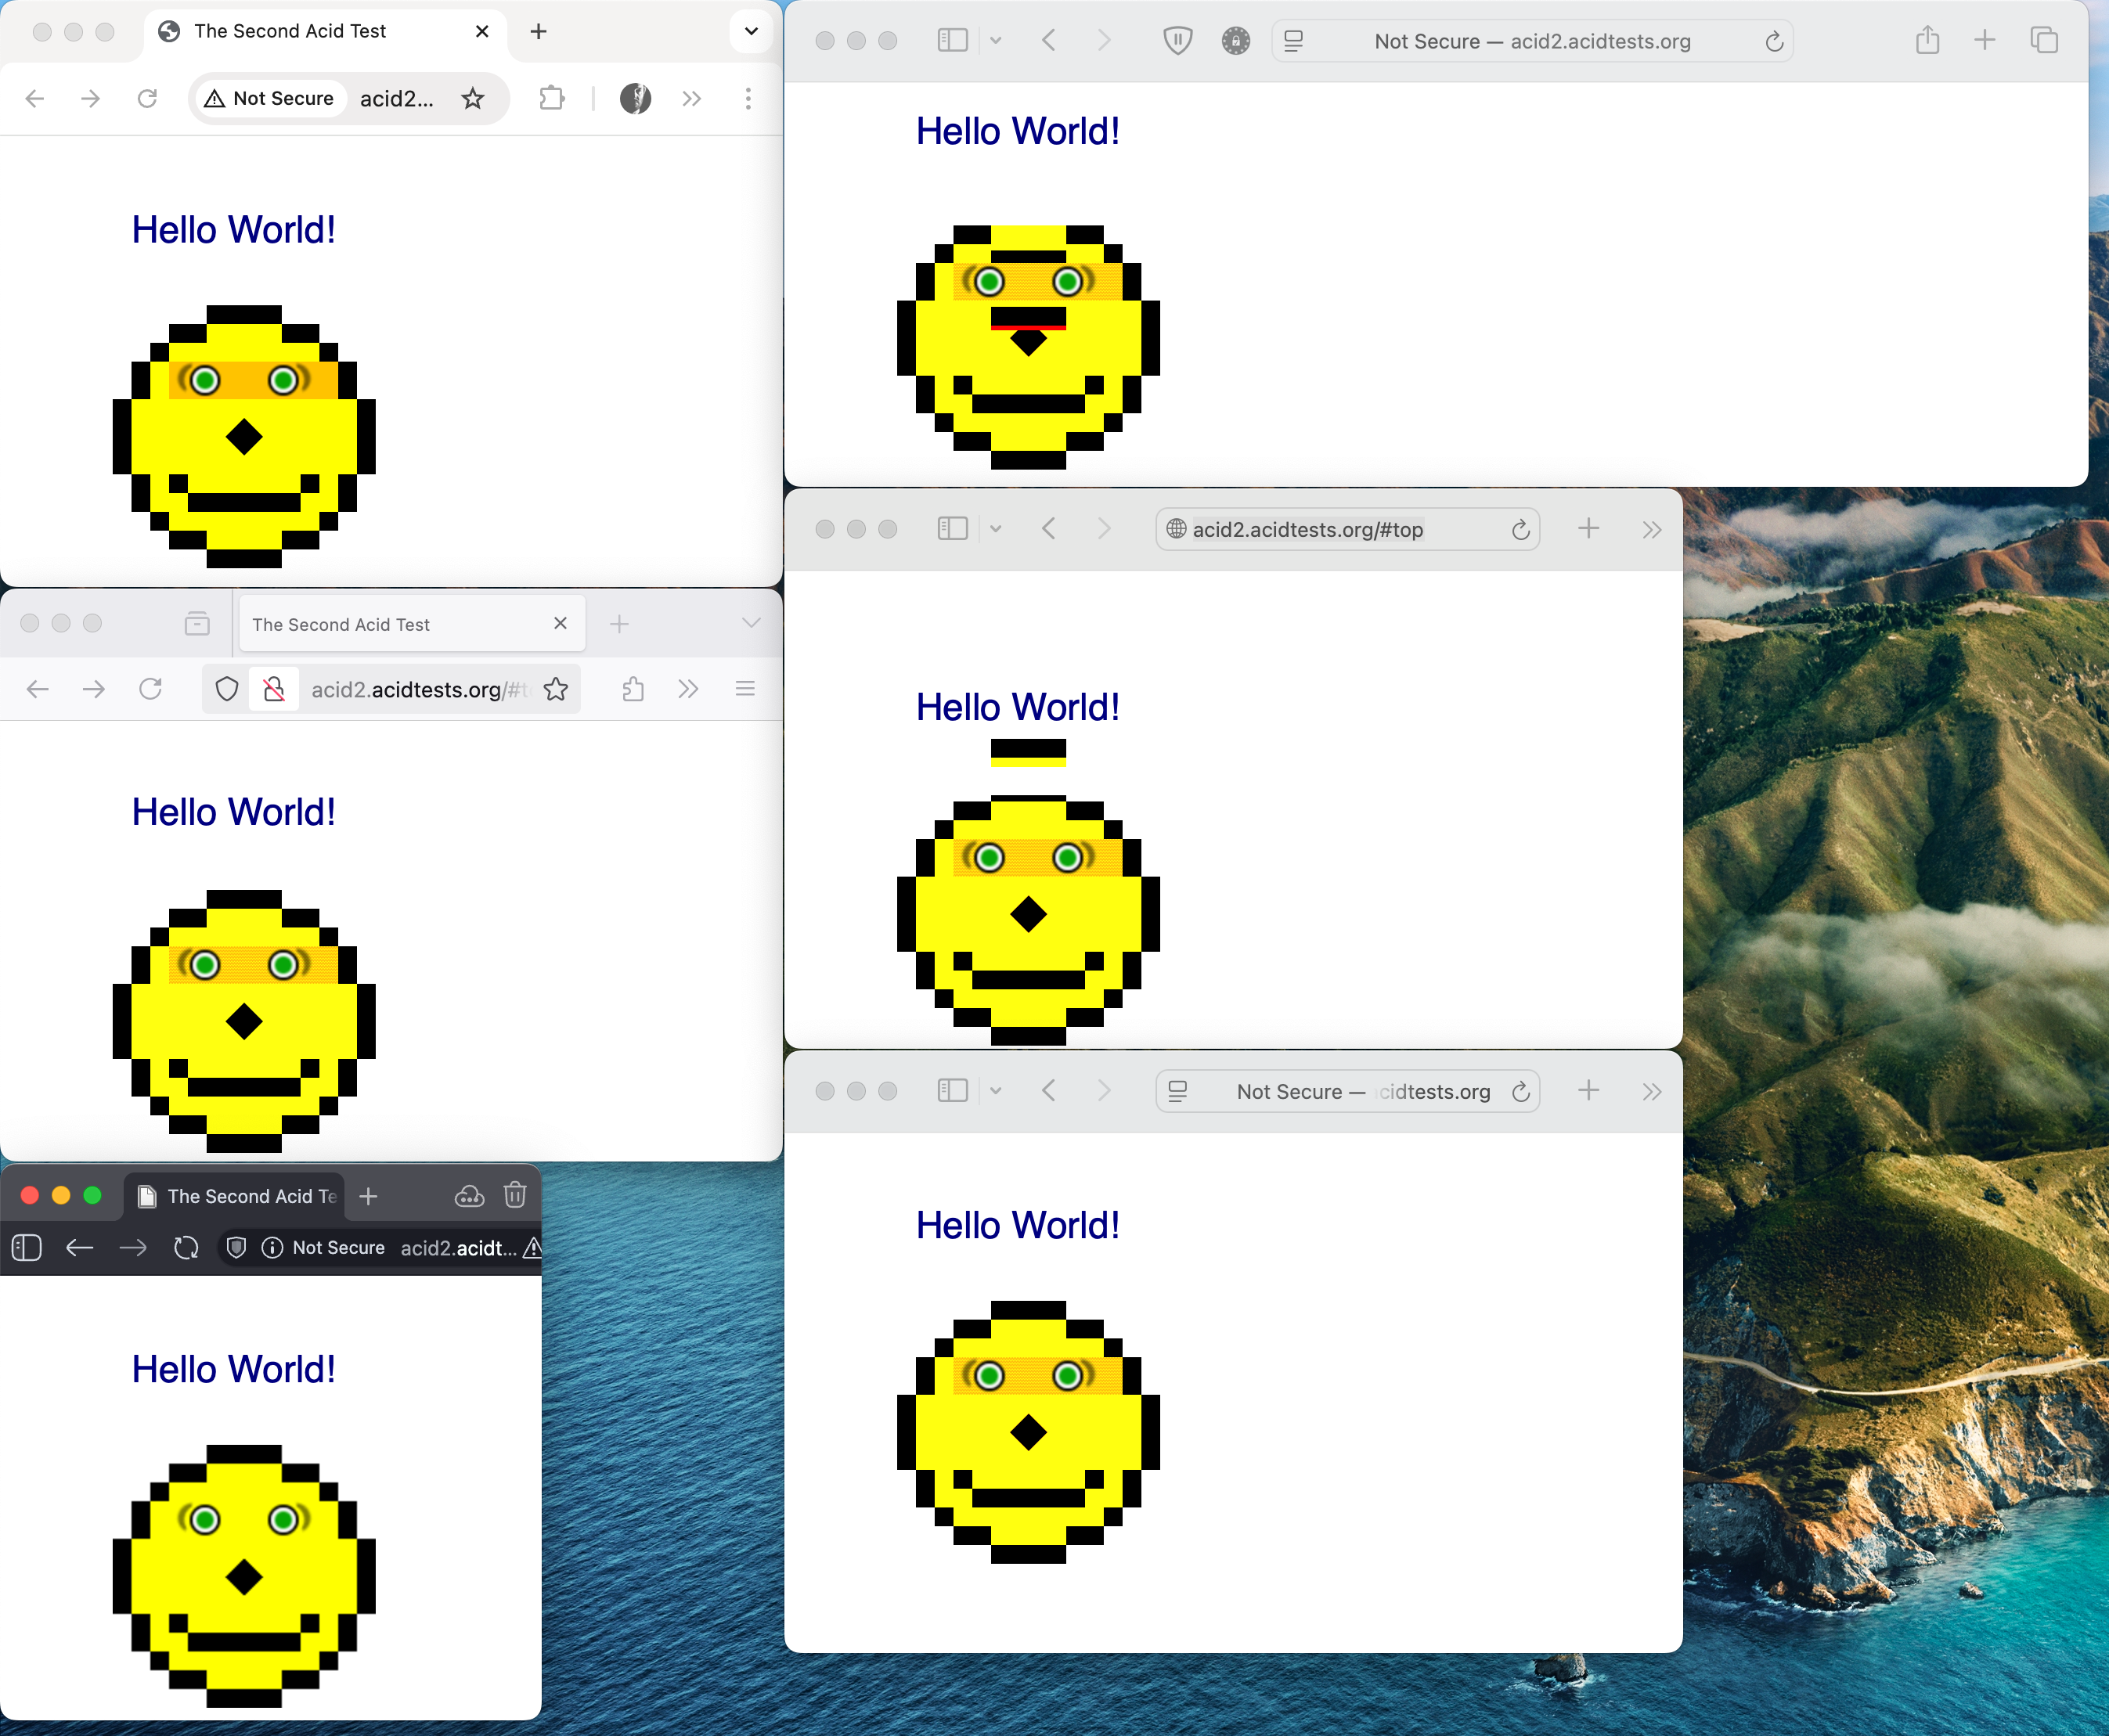Click acid2.acidtests.org/#top address field

click(1347, 529)
